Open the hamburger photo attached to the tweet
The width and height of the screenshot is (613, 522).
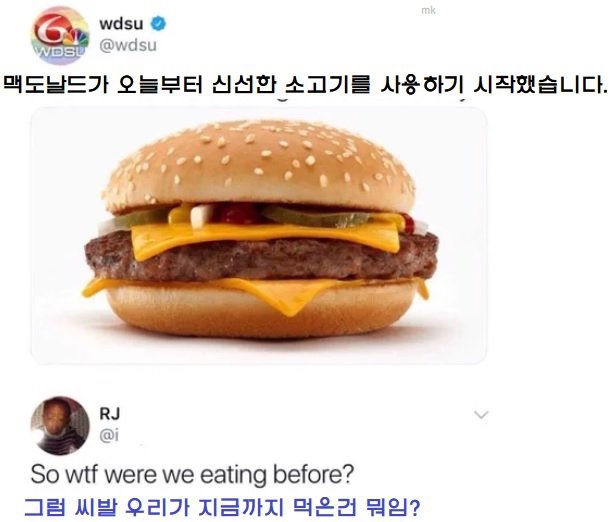(259, 236)
